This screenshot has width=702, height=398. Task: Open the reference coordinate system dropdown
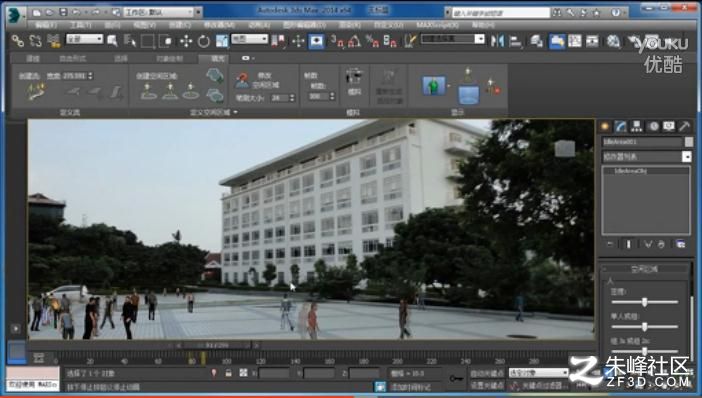click(249, 39)
